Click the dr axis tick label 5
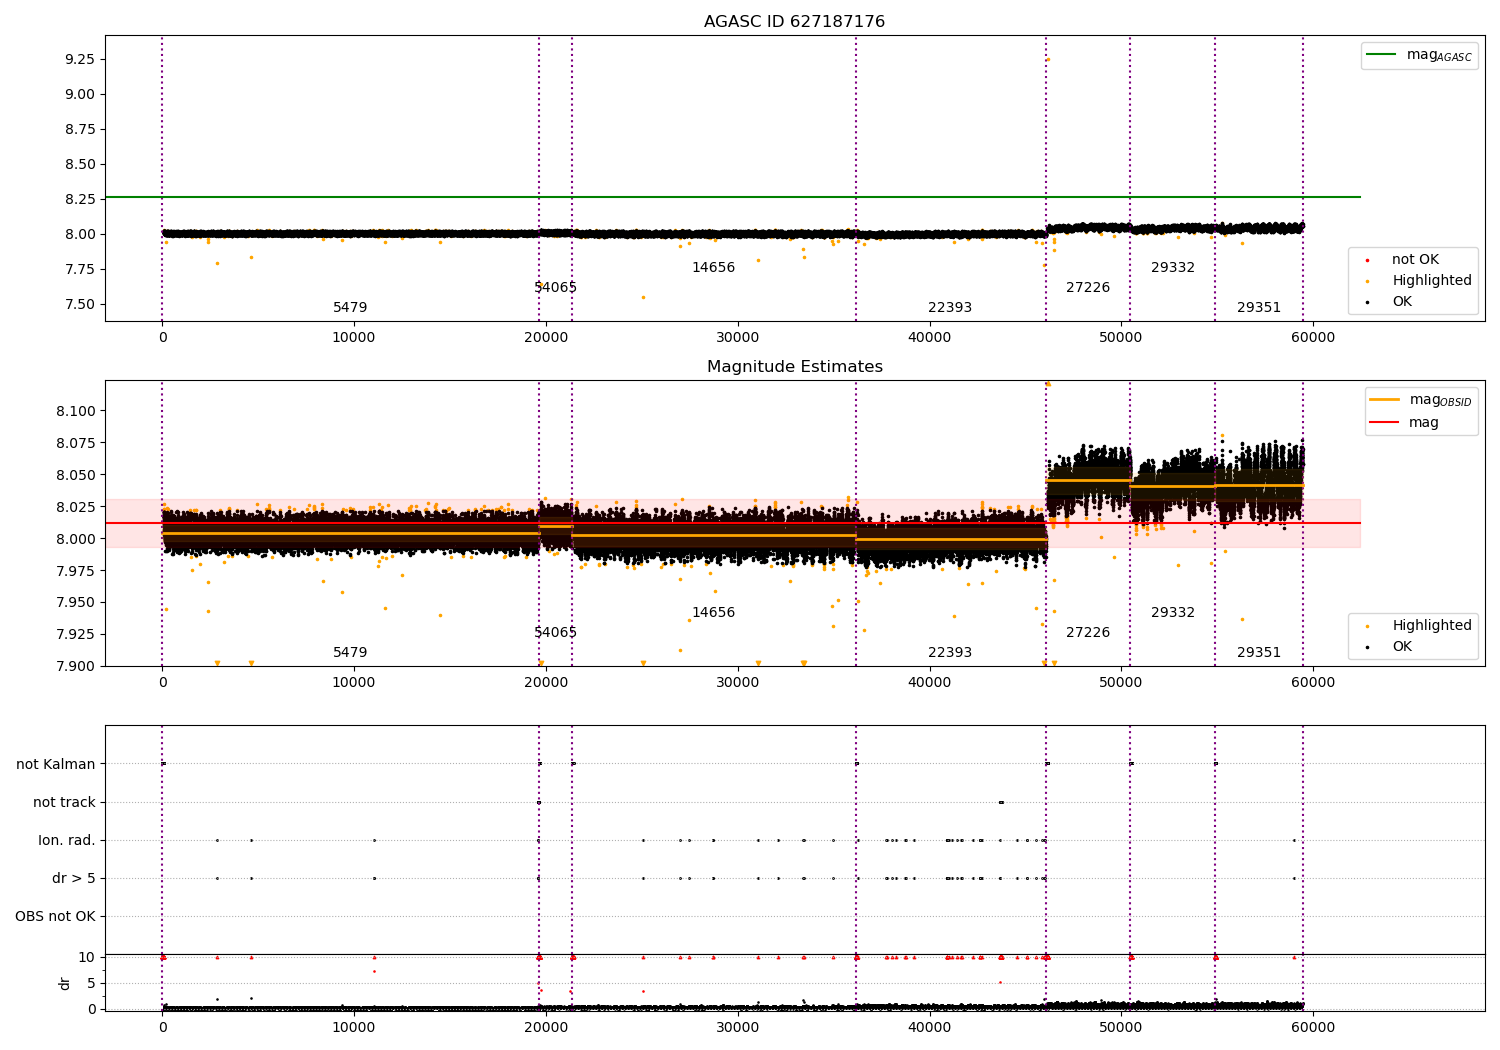This screenshot has height=1050, width=1500. [91, 983]
